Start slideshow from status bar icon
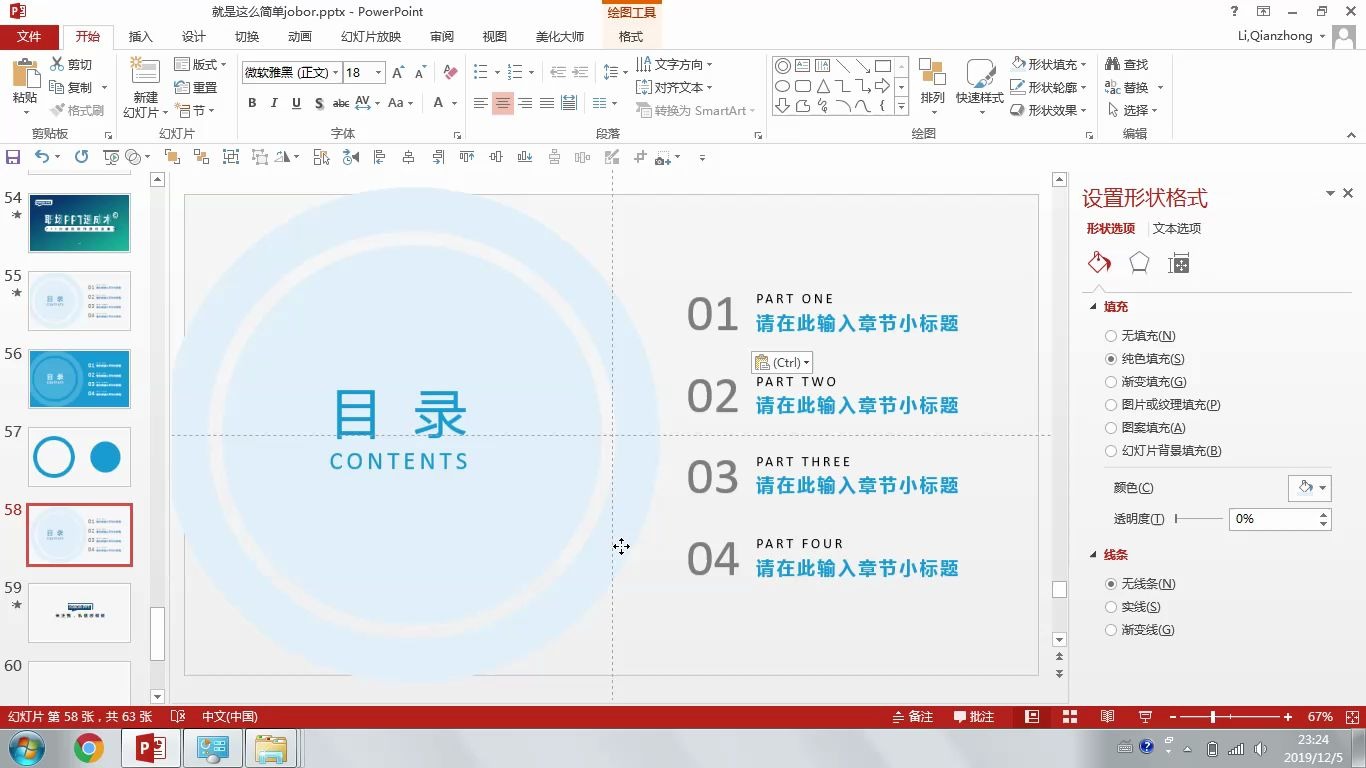This screenshot has width=1366, height=768. (x=1146, y=717)
